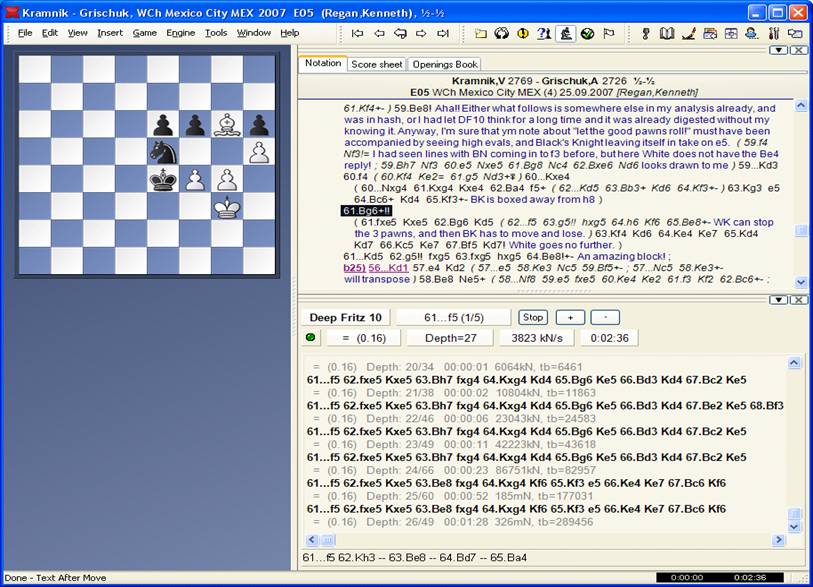Screen dimensions: 813x587
Task: Click the green checkmark toolbar icon
Action: pos(587,33)
